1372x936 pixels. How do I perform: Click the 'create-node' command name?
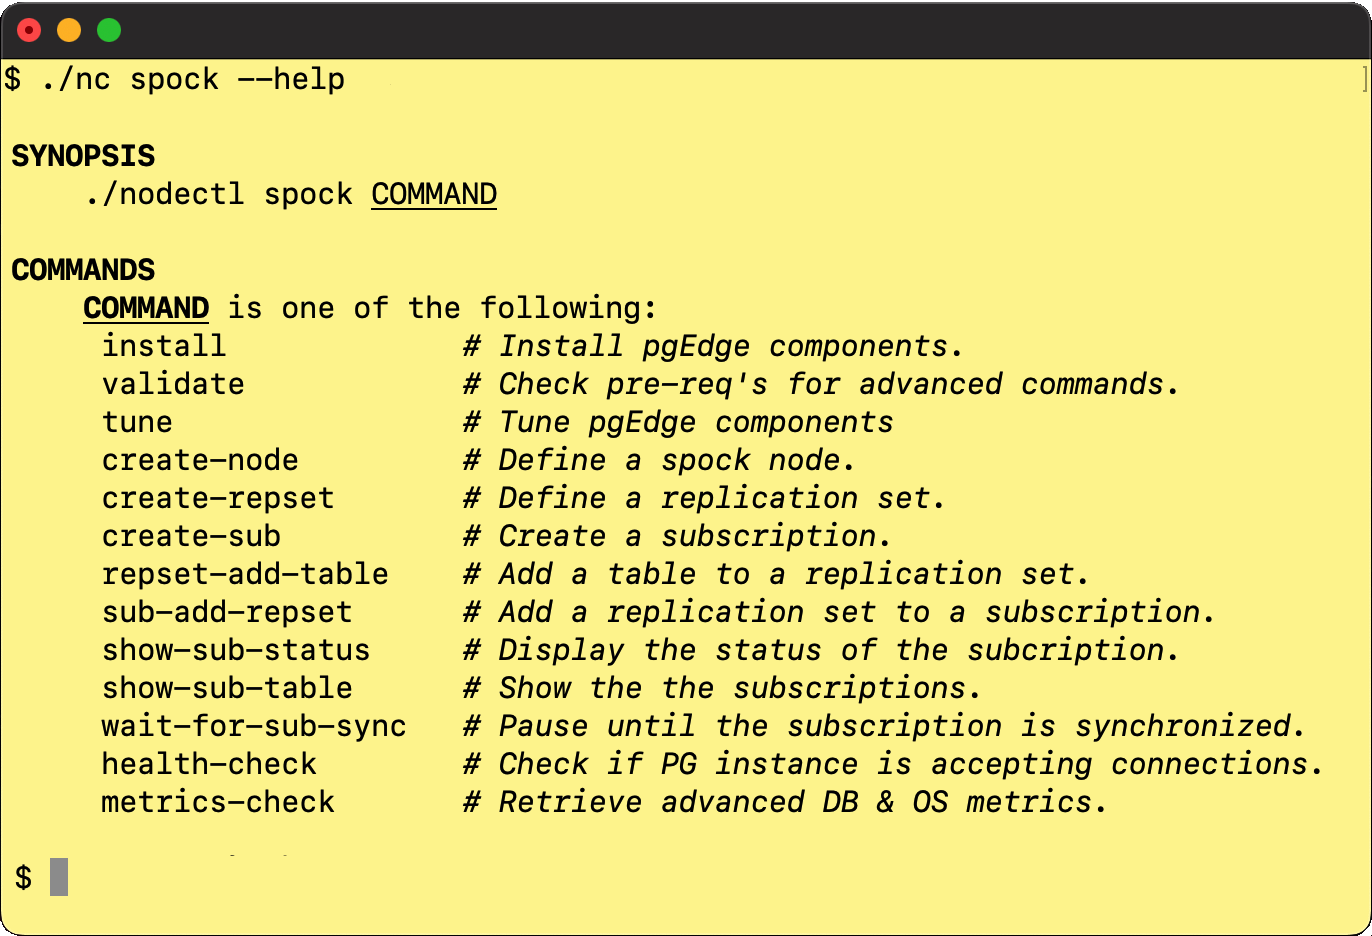(x=200, y=460)
